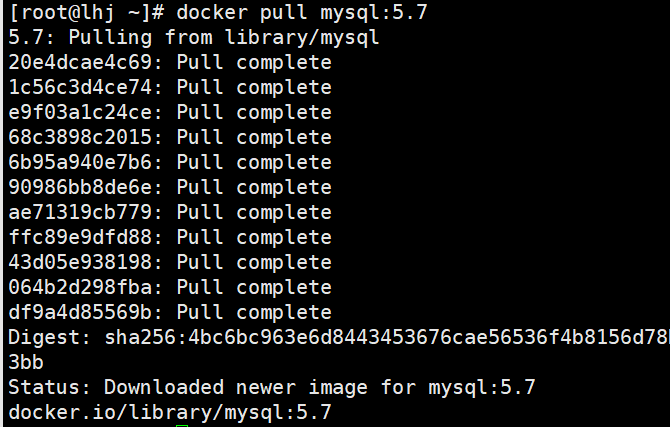670x427 pixels.
Task: Click layer ID 20e4dcae4c69
Action: [80, 62]
